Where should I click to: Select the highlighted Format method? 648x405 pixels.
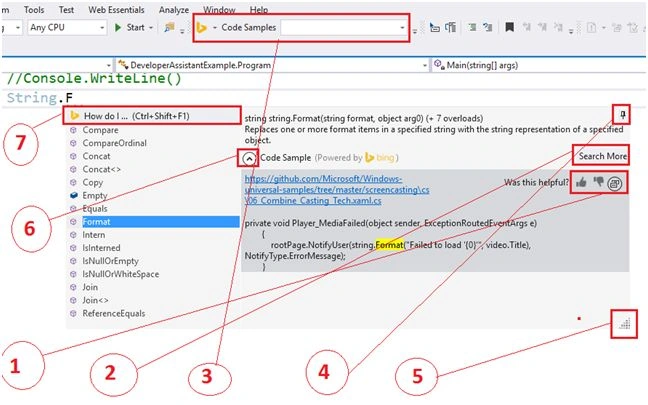161,222
